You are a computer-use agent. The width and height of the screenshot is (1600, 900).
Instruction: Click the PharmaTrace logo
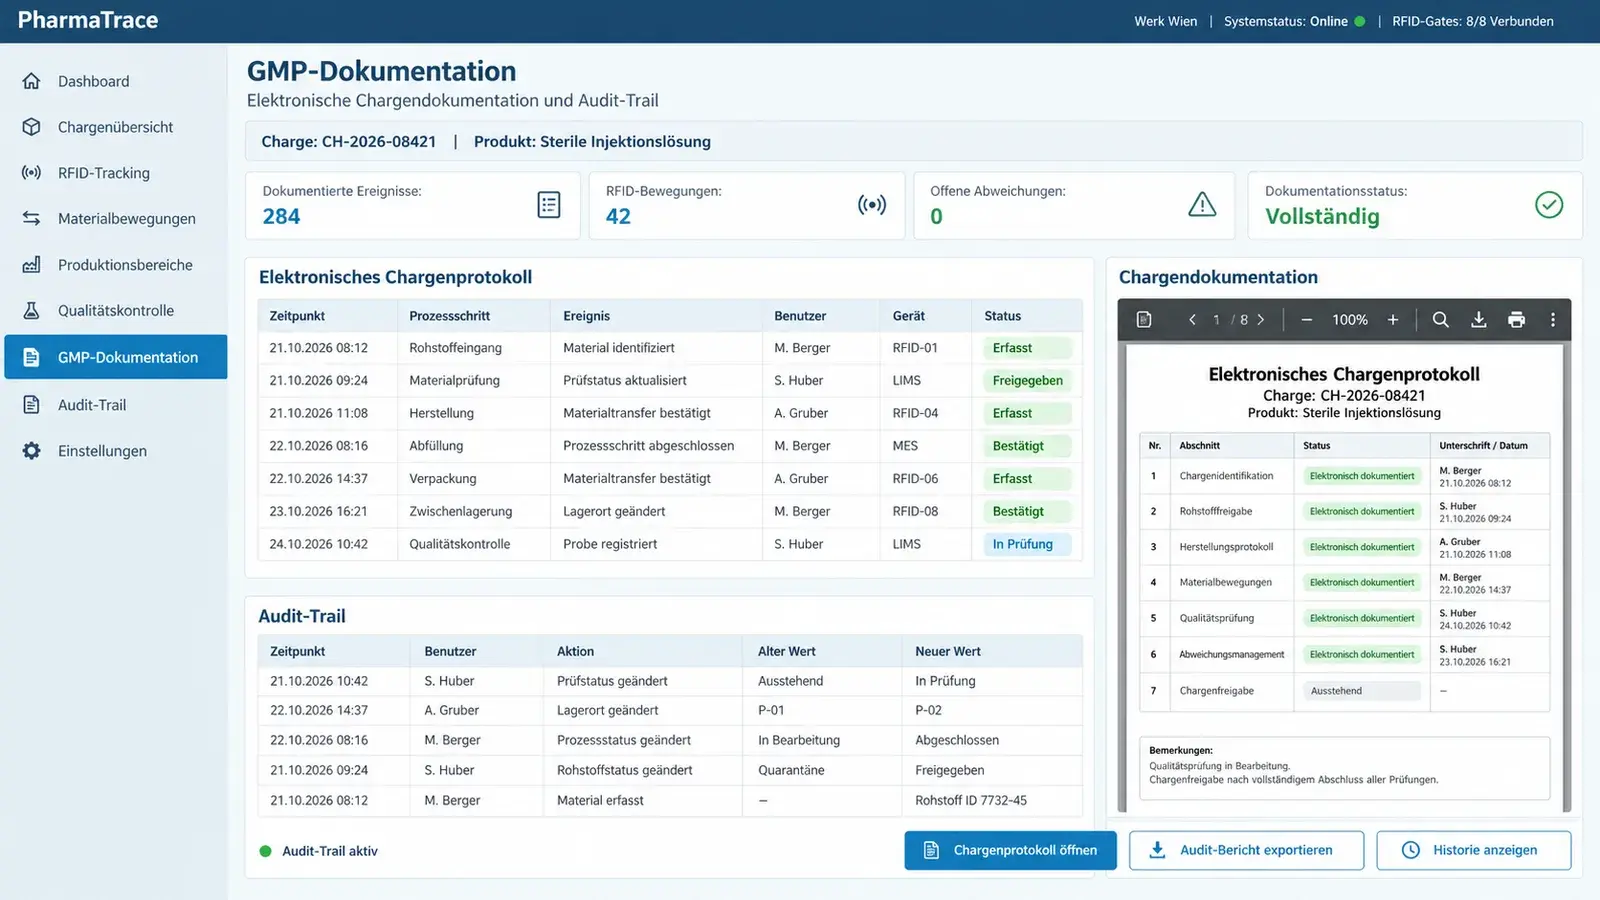click(88, 20)
